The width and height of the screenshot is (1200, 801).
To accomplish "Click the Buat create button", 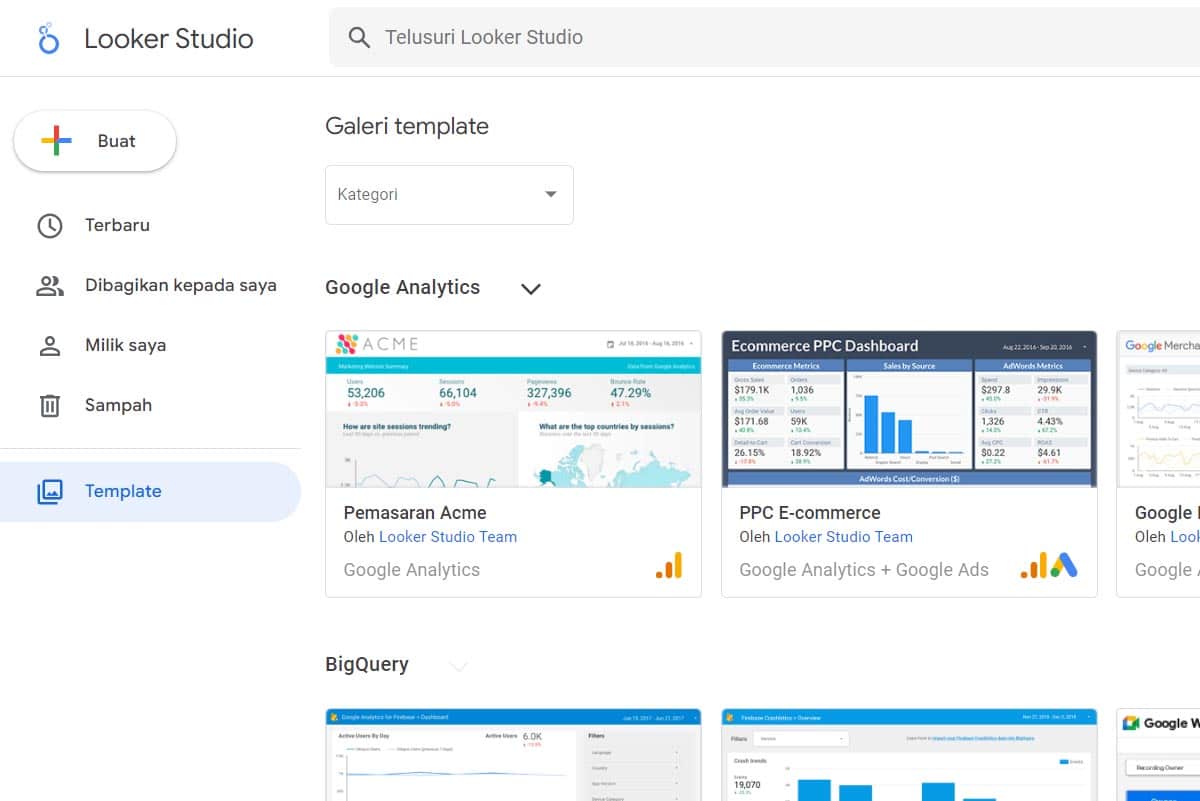I will [x=95, y=141].
